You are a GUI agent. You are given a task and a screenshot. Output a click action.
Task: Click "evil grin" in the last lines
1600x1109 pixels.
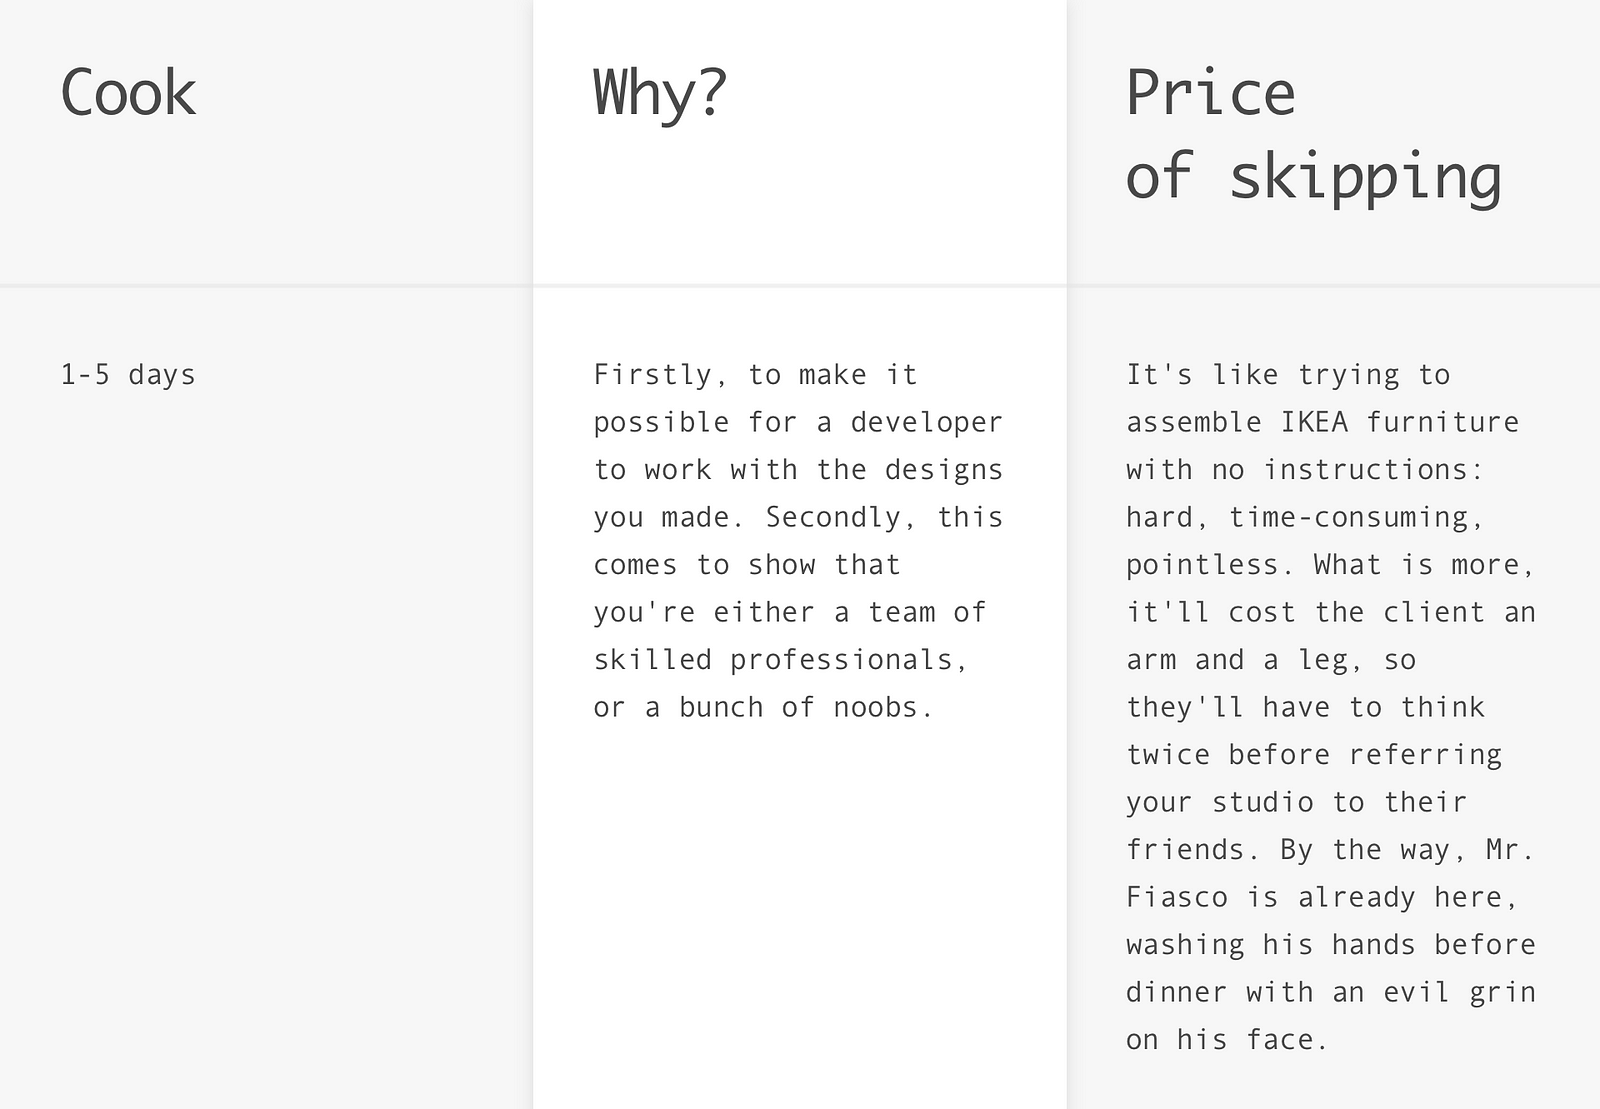pos(1460,993)
